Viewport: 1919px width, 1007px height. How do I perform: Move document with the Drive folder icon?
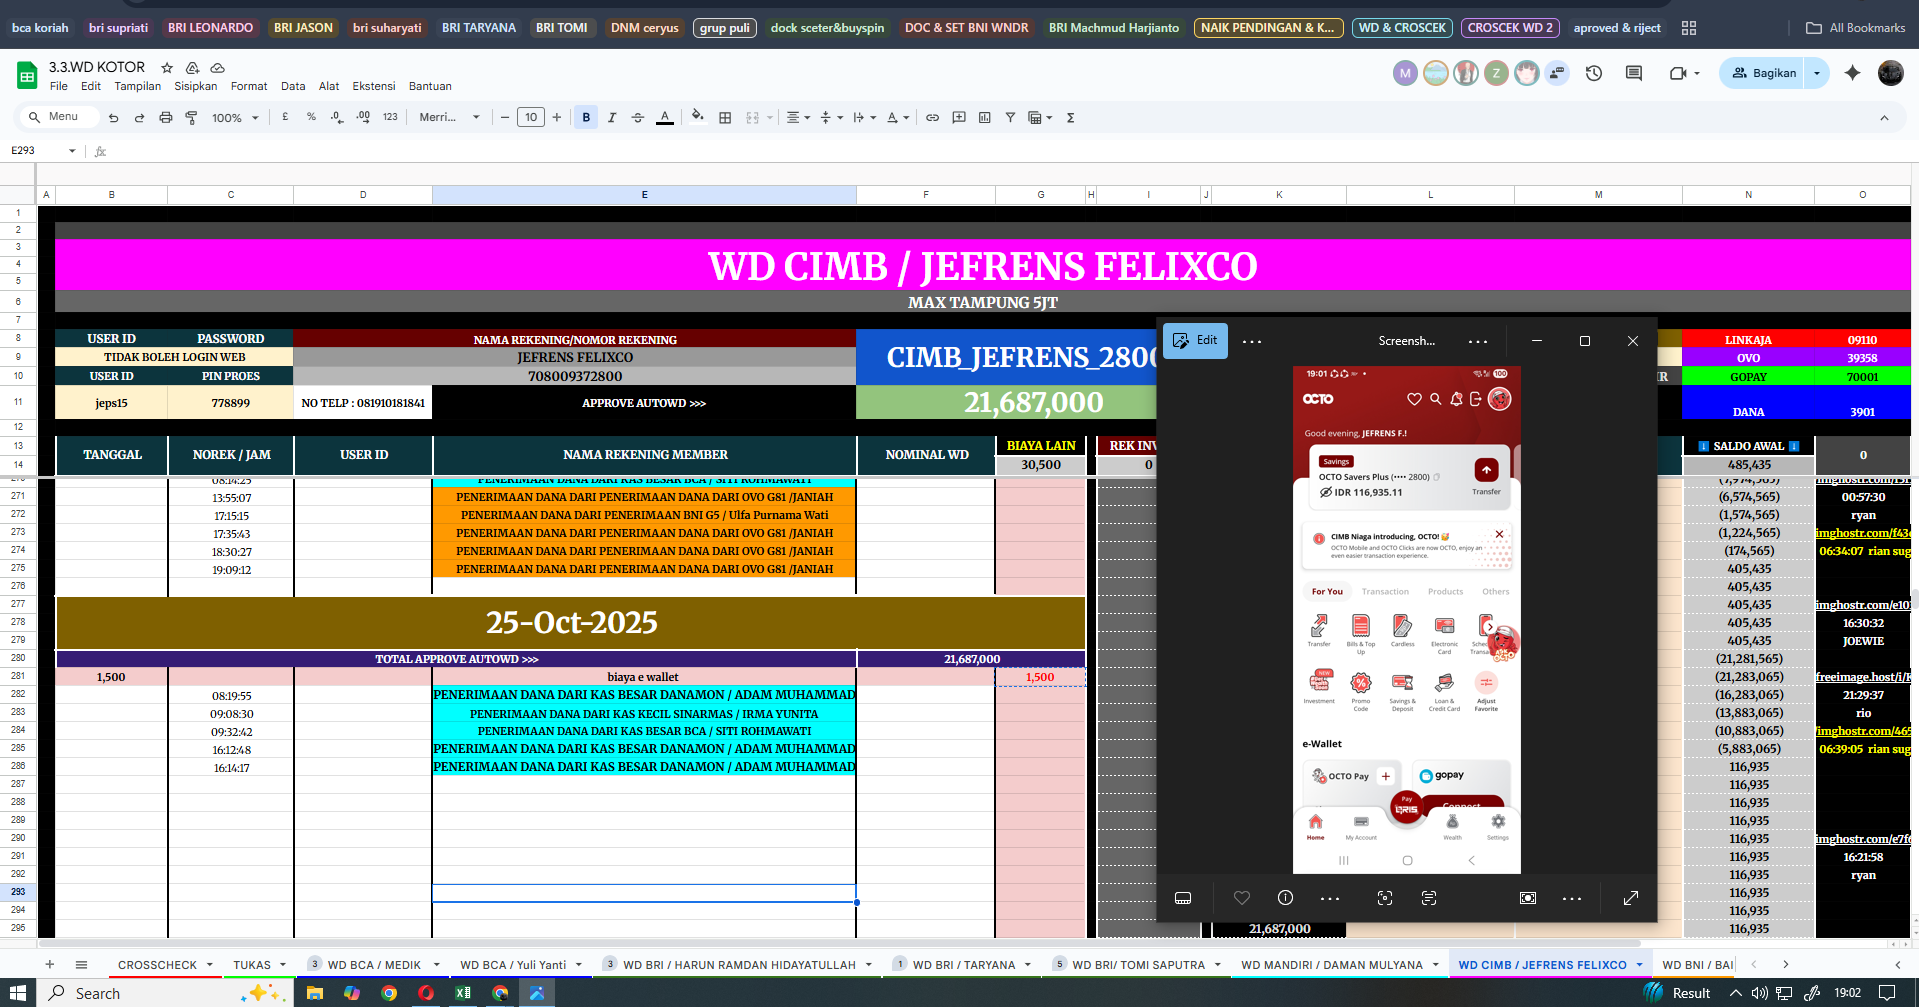tap(192, 67)
